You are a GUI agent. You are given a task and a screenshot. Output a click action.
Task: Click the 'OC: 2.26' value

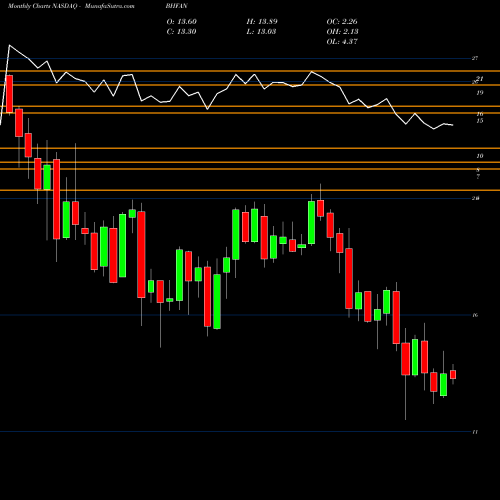coord(342,22)
